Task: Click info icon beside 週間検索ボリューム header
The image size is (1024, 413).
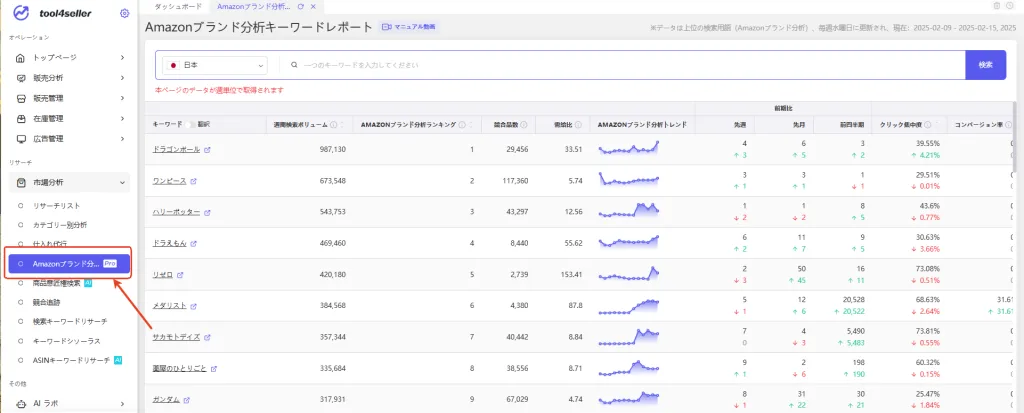Action: coord(334,124)
